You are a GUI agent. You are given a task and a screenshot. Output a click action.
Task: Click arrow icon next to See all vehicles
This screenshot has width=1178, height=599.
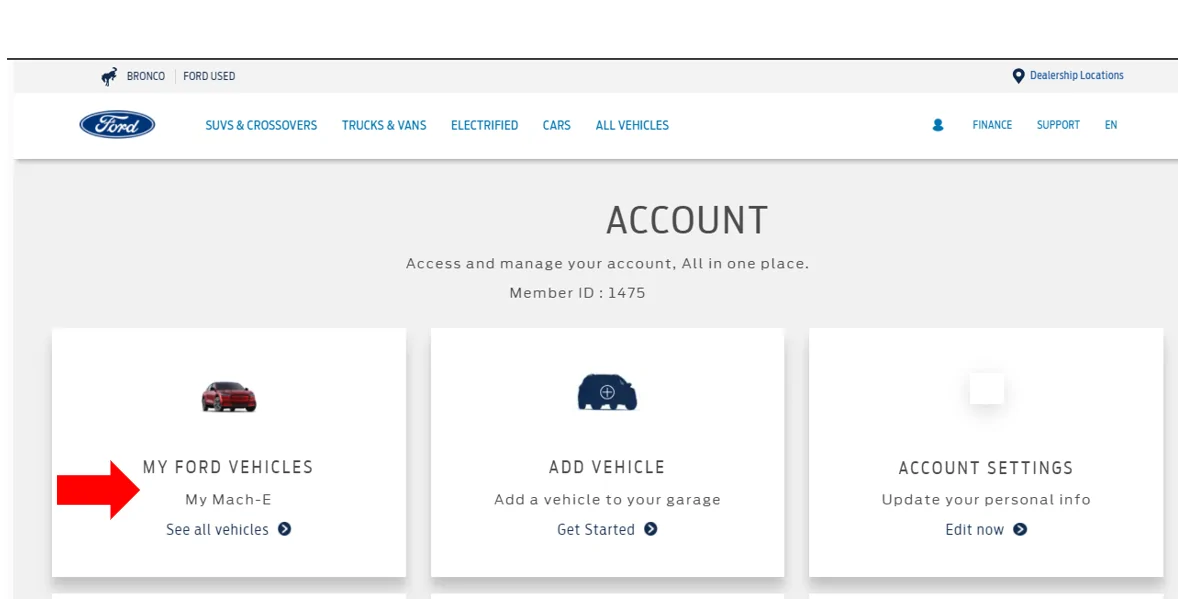point(284,529)
